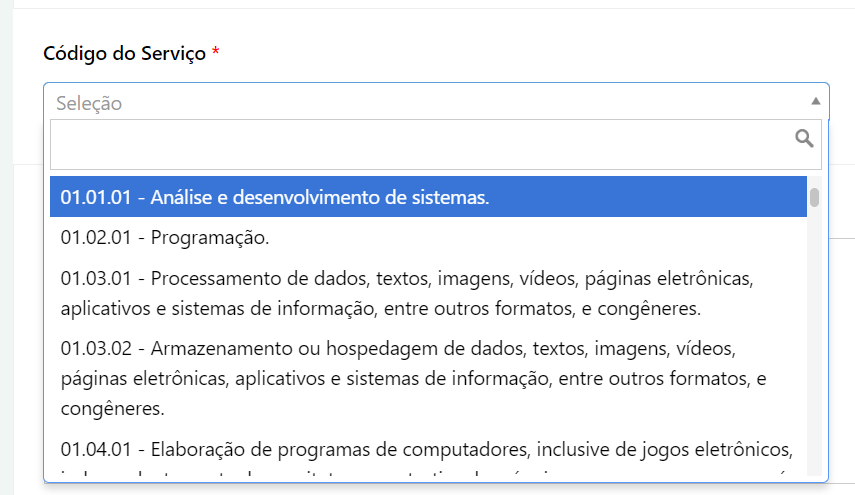The height and width of the screenshot is (495, 855).
Task: Click the magnifying glass search icon
Action: [x=804, y=138]
